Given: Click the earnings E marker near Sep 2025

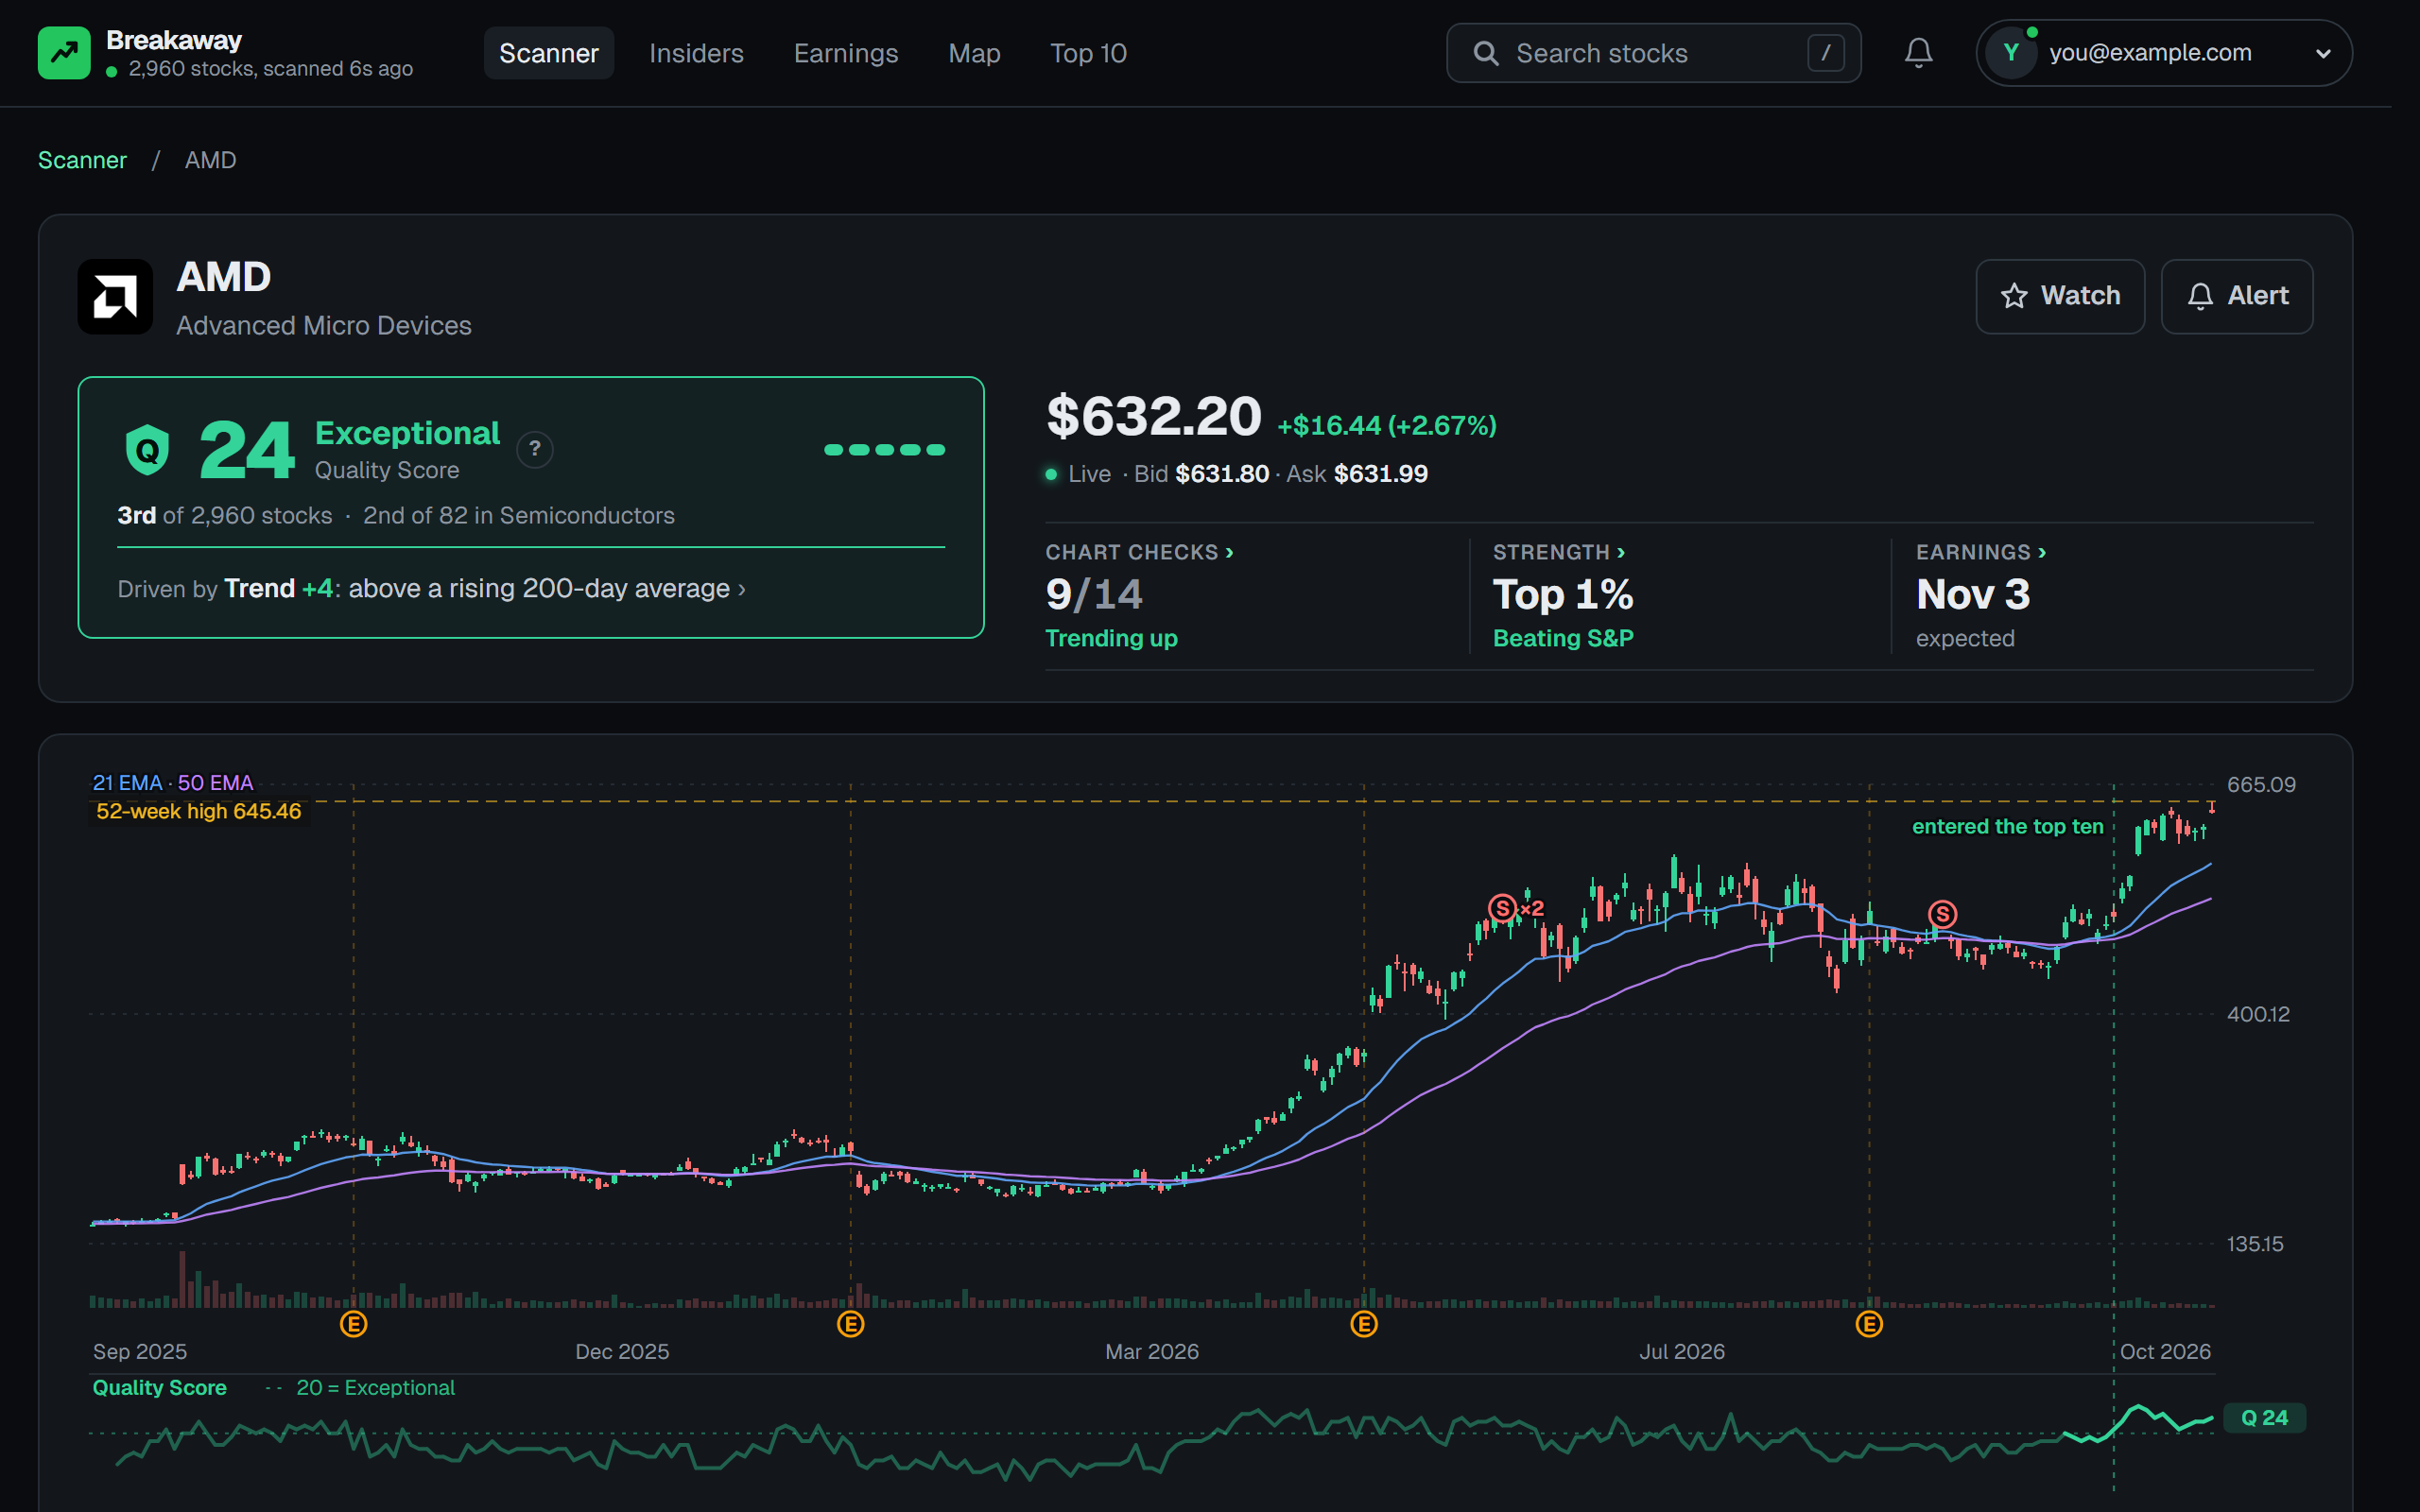Looking at the screenshot, I should coord(353,1325).
